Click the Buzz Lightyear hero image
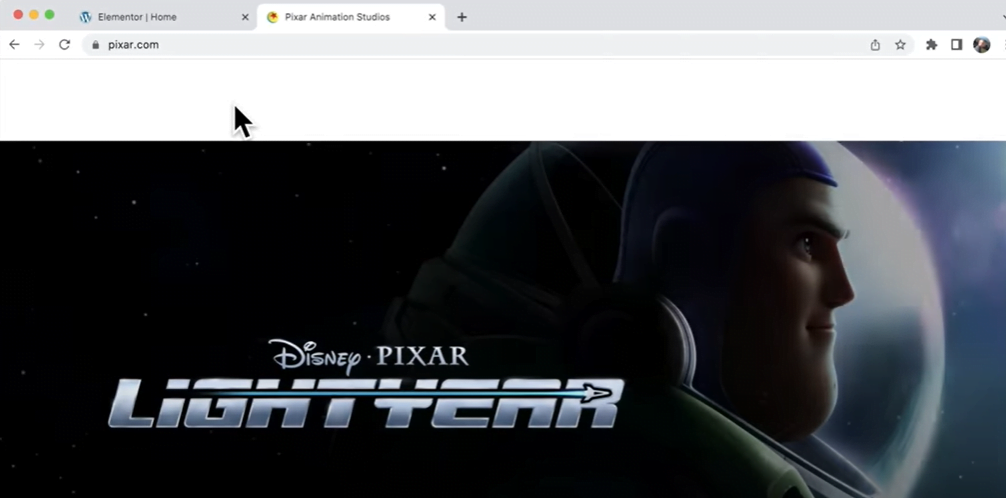1006x498 pixels. tap(503, 320)
